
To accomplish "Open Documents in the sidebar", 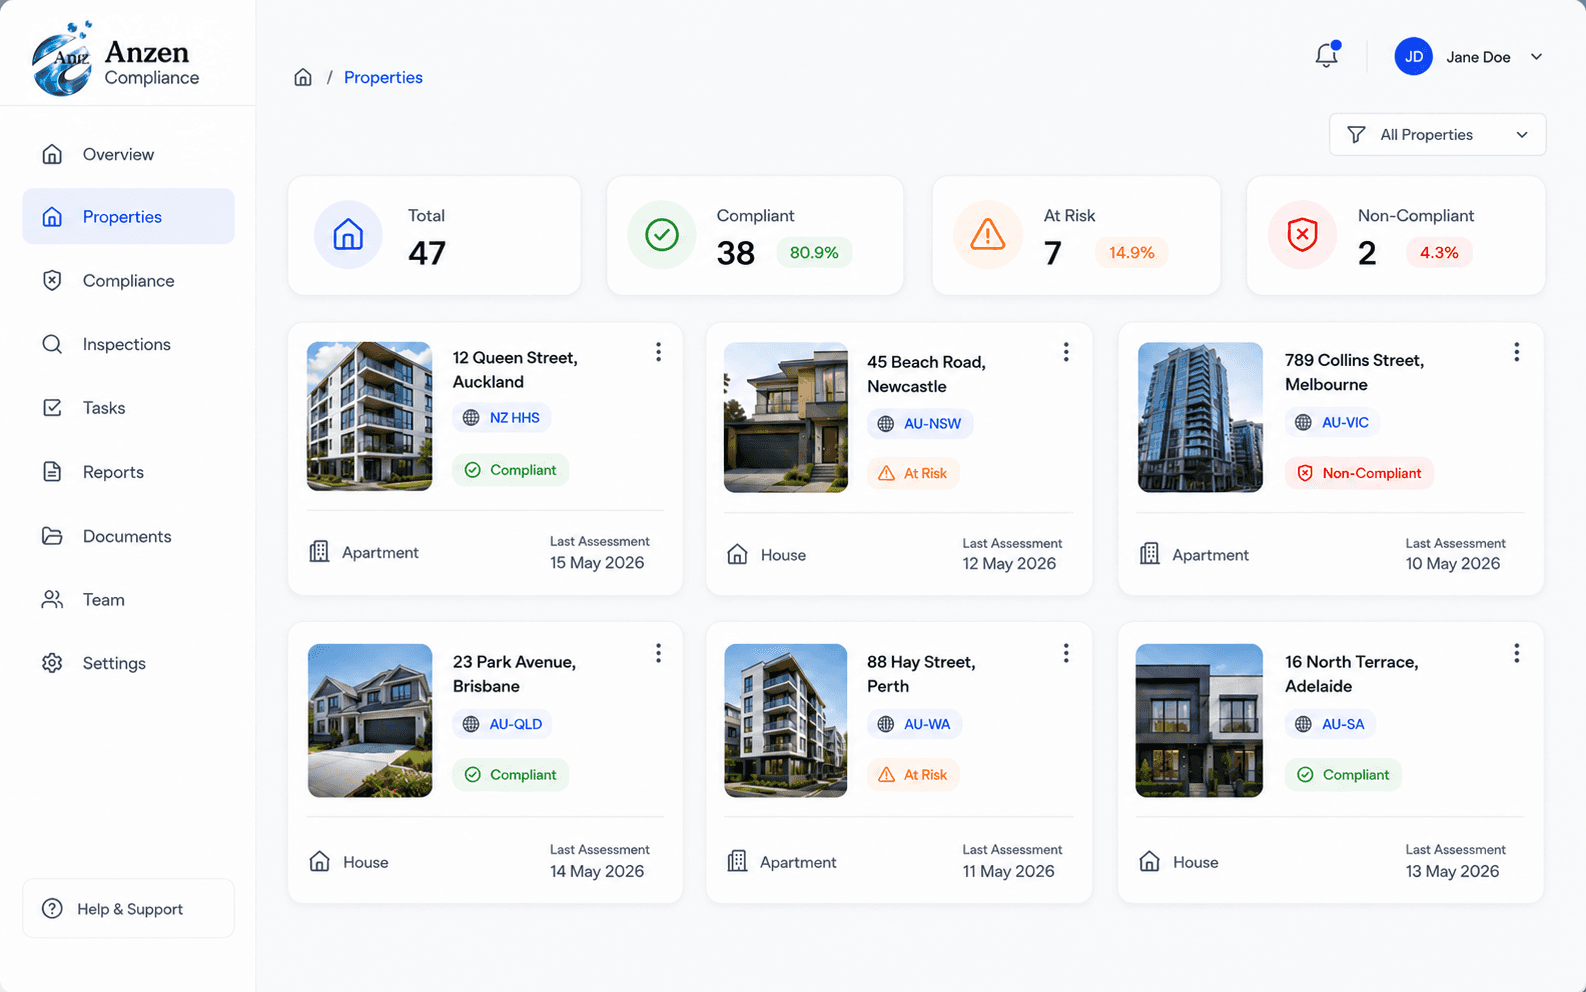I will pyautogui.click(x=128, y=536).
